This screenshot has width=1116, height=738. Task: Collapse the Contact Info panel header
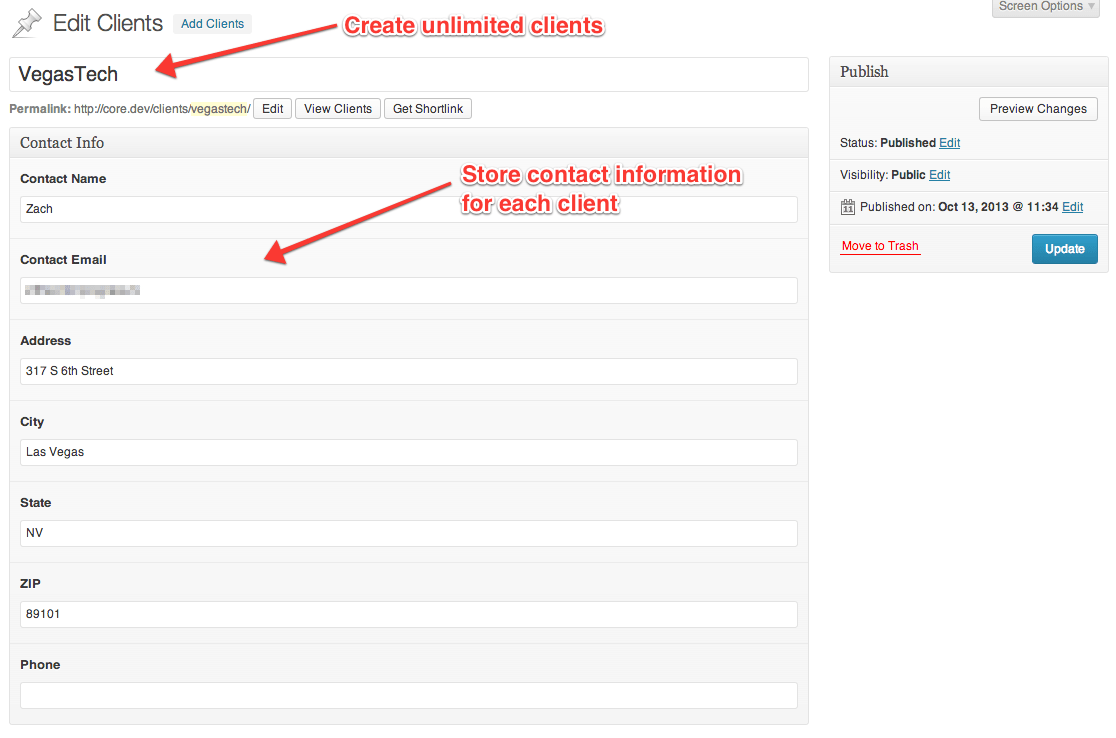(x=408, y=143)
